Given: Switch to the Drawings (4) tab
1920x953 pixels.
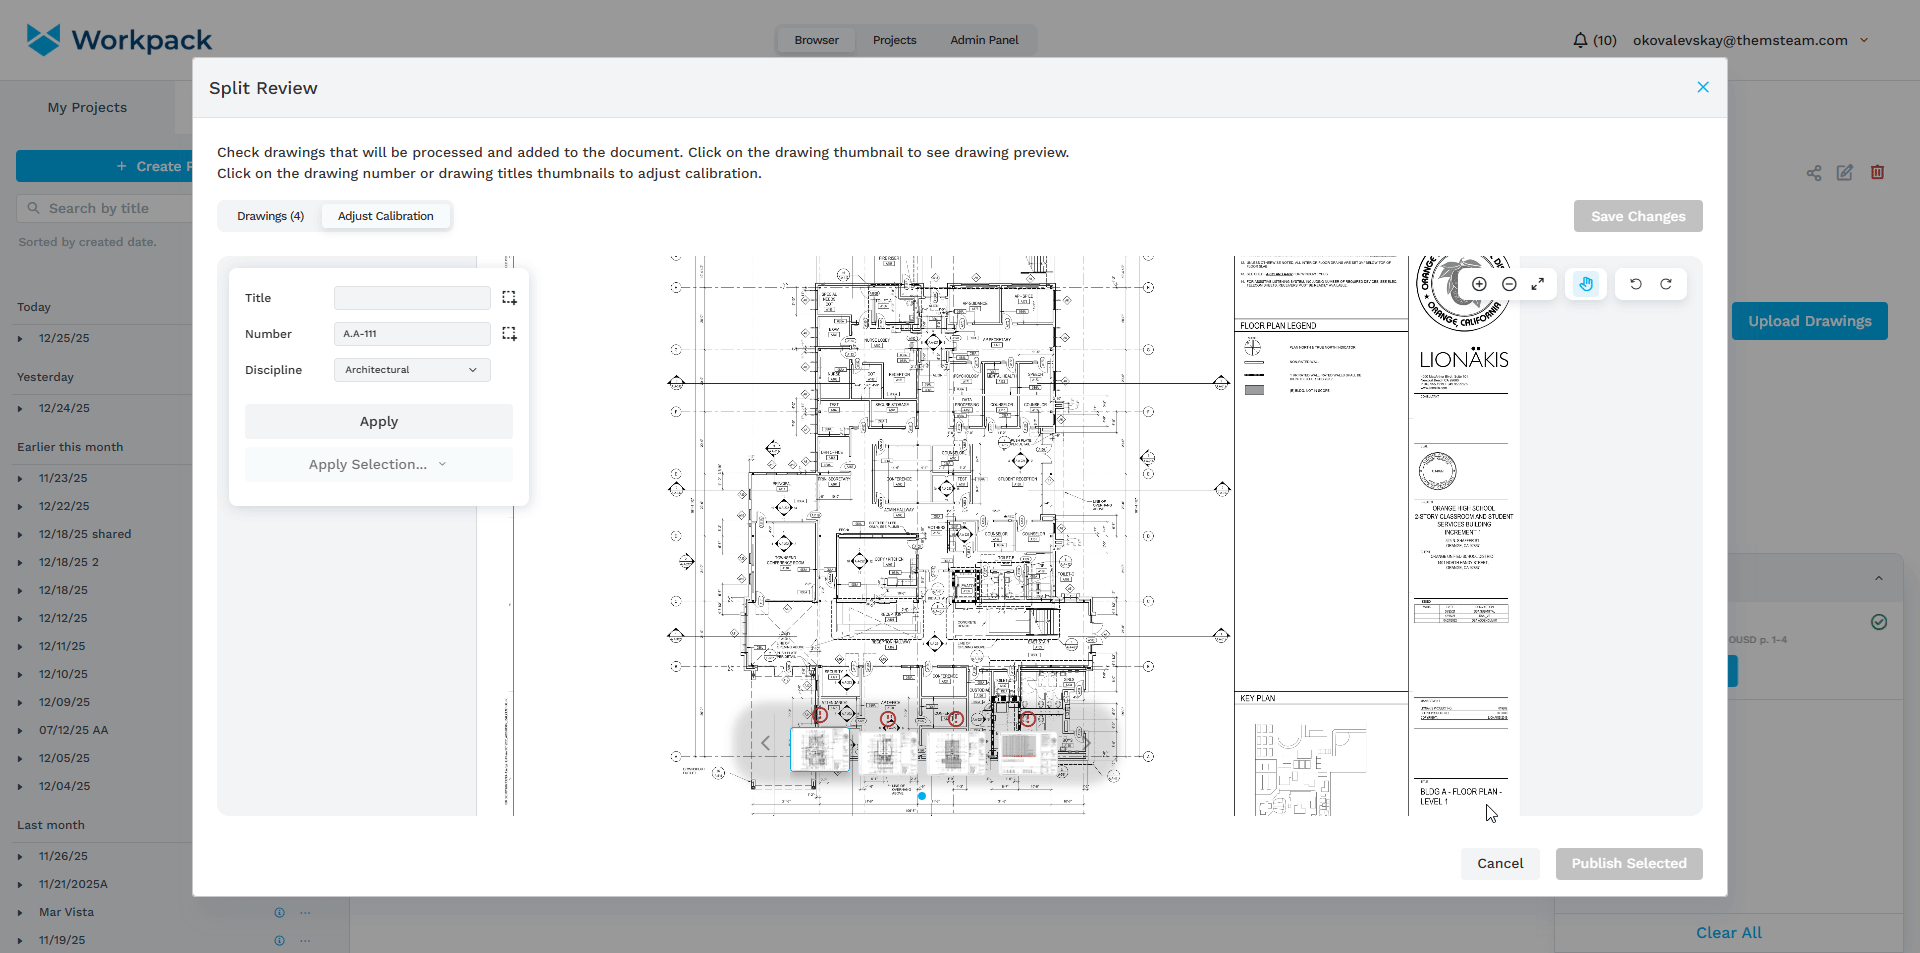Looking at the screenshot, I should coord(270,216).
